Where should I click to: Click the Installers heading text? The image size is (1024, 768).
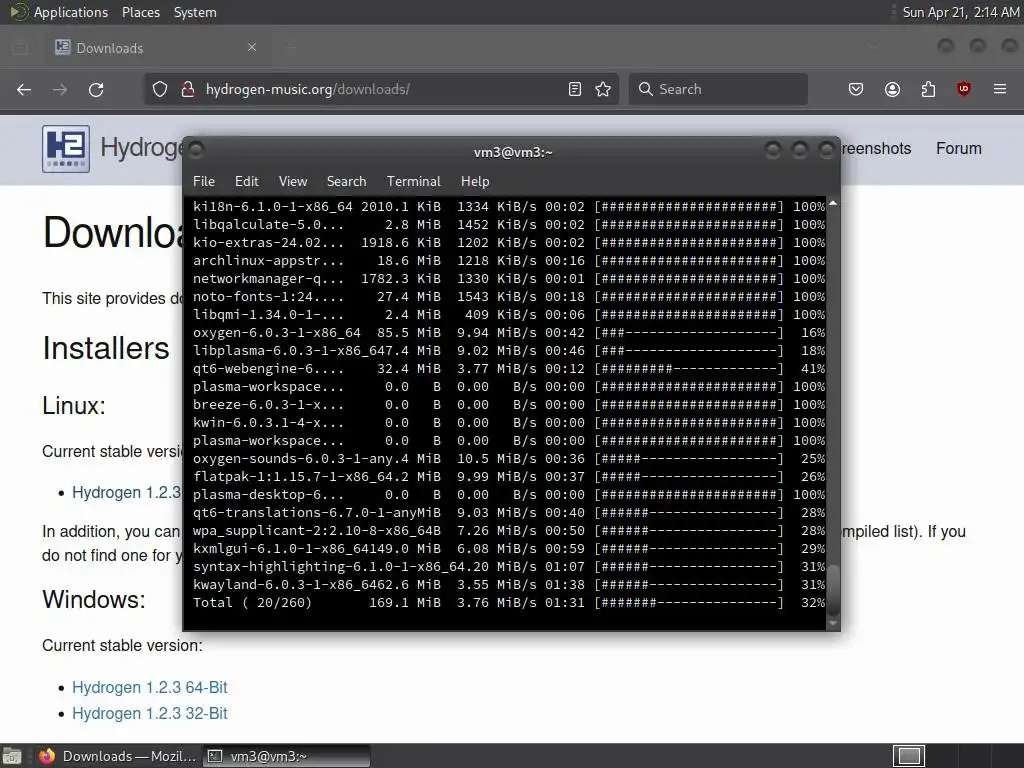tap(106, 348)
